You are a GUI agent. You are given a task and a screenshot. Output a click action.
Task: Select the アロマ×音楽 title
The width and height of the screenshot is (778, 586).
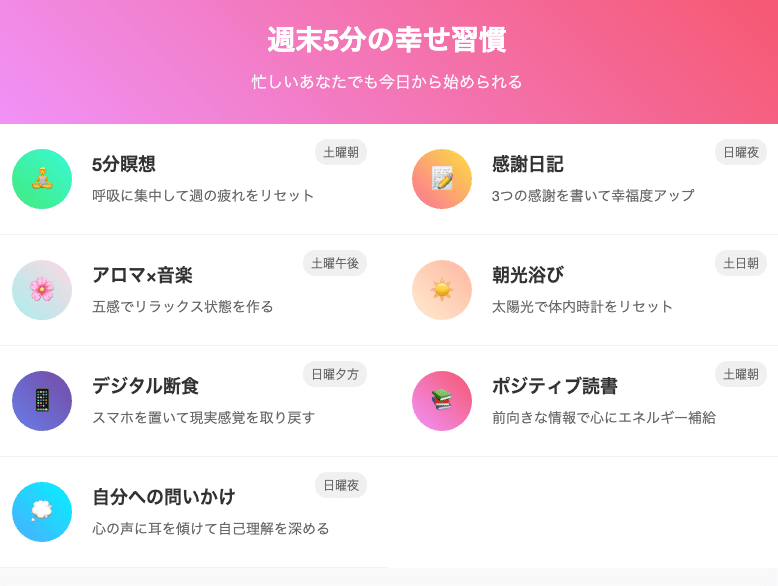tap(142, 275)
